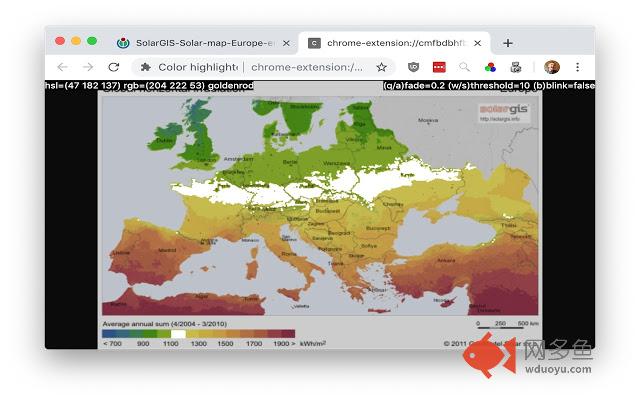Open the shield extension icon in the toolbar
640x400 pixels.
point(413,67)
